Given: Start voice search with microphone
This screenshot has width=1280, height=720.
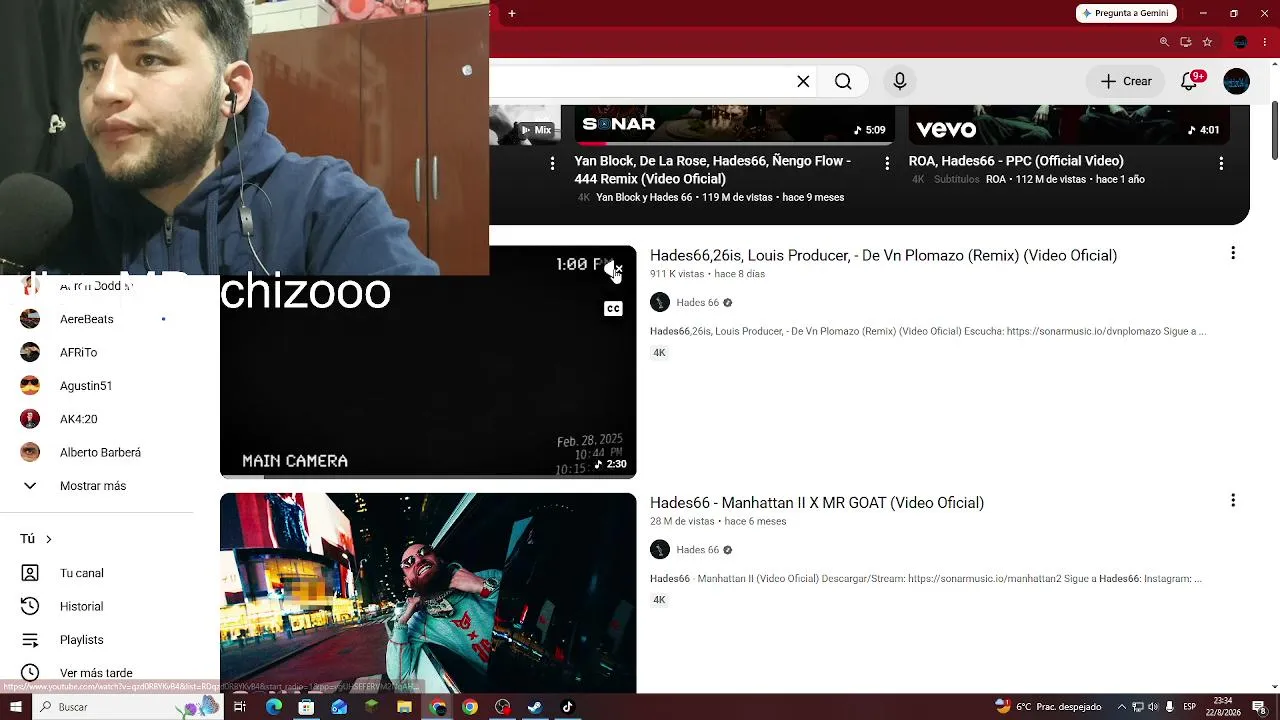Looking at the screenshot, I should [900, 81].
